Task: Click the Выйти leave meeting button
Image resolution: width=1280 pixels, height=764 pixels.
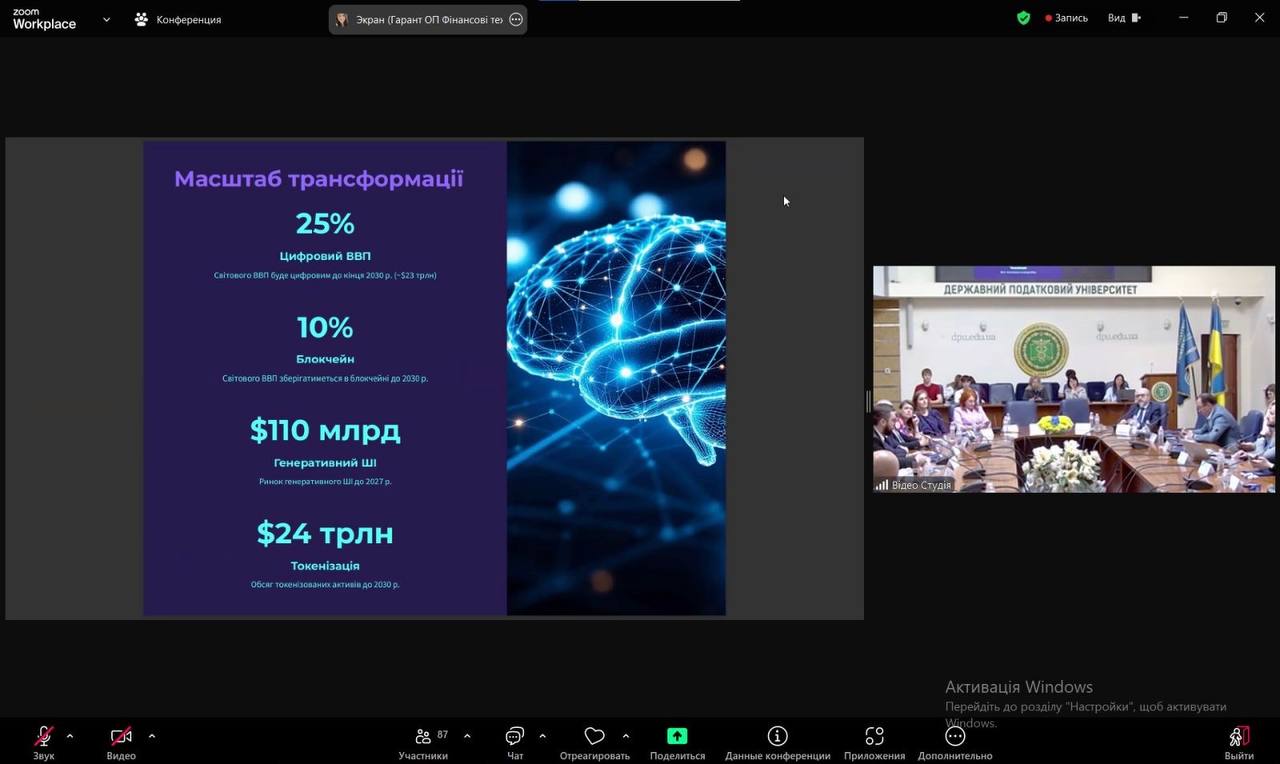Action: click(x=1238, y=737)
